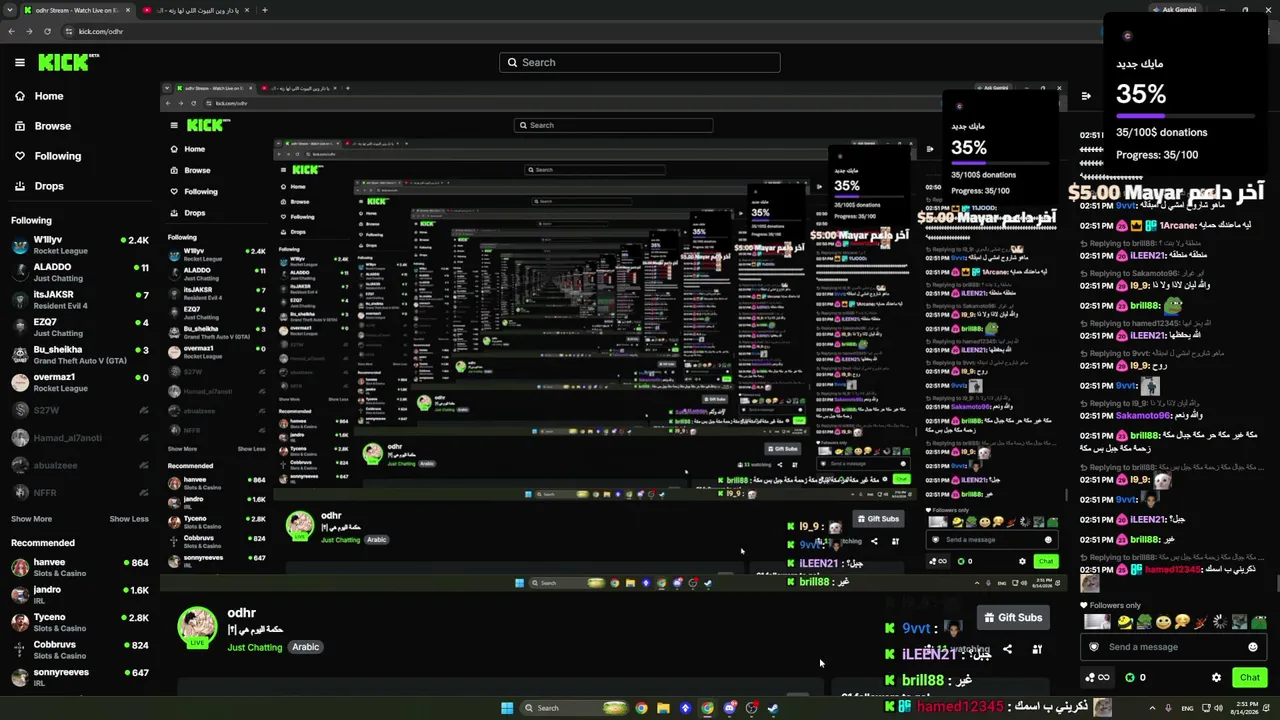This screenshot has height=720, width=1280.
Task: Open the largest Just Chatting category link under odhr
Action: pyautogui.click(x=255, y=647)
